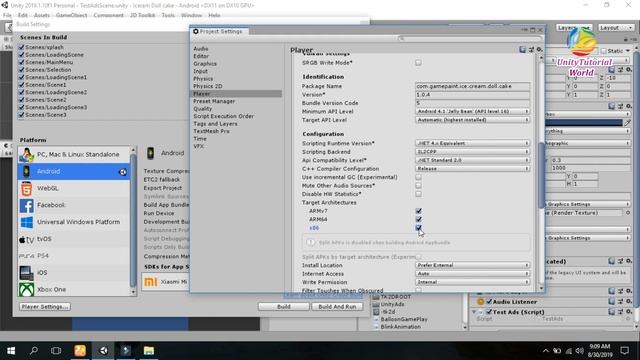Select the PS4 platform icon
Screen dimensions: 640x360
(x=27, y=256)
